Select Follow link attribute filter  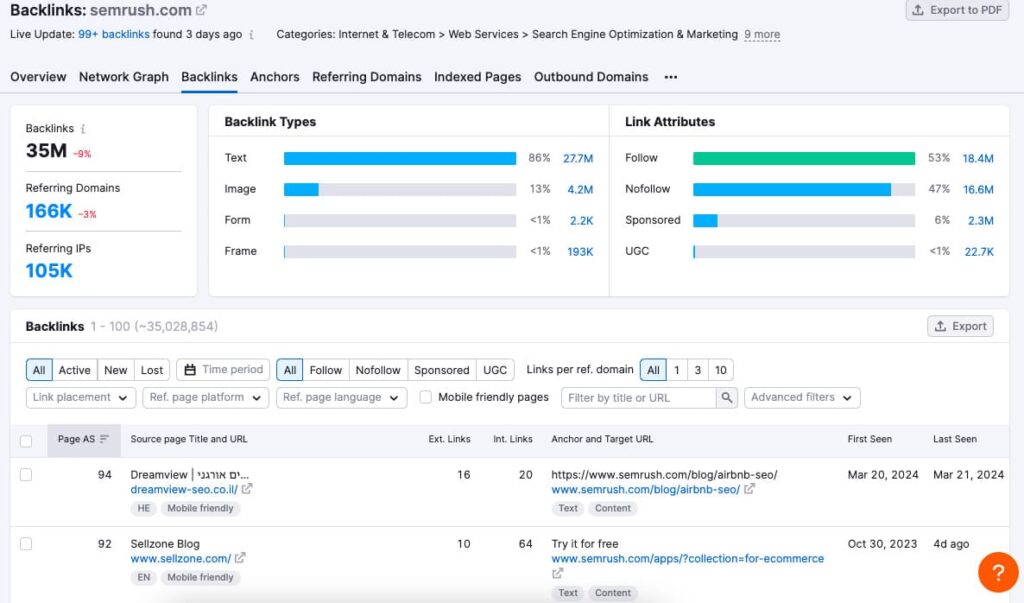325,370
